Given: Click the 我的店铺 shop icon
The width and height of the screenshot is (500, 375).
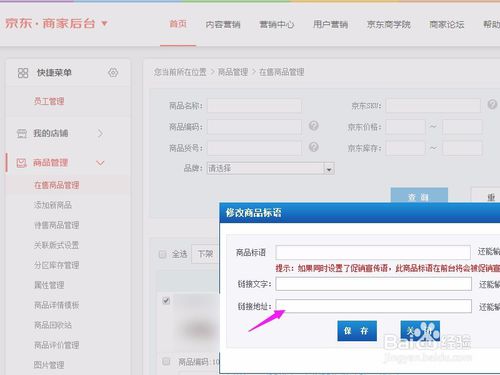Looking at the screenshot, I should [22, 134].
